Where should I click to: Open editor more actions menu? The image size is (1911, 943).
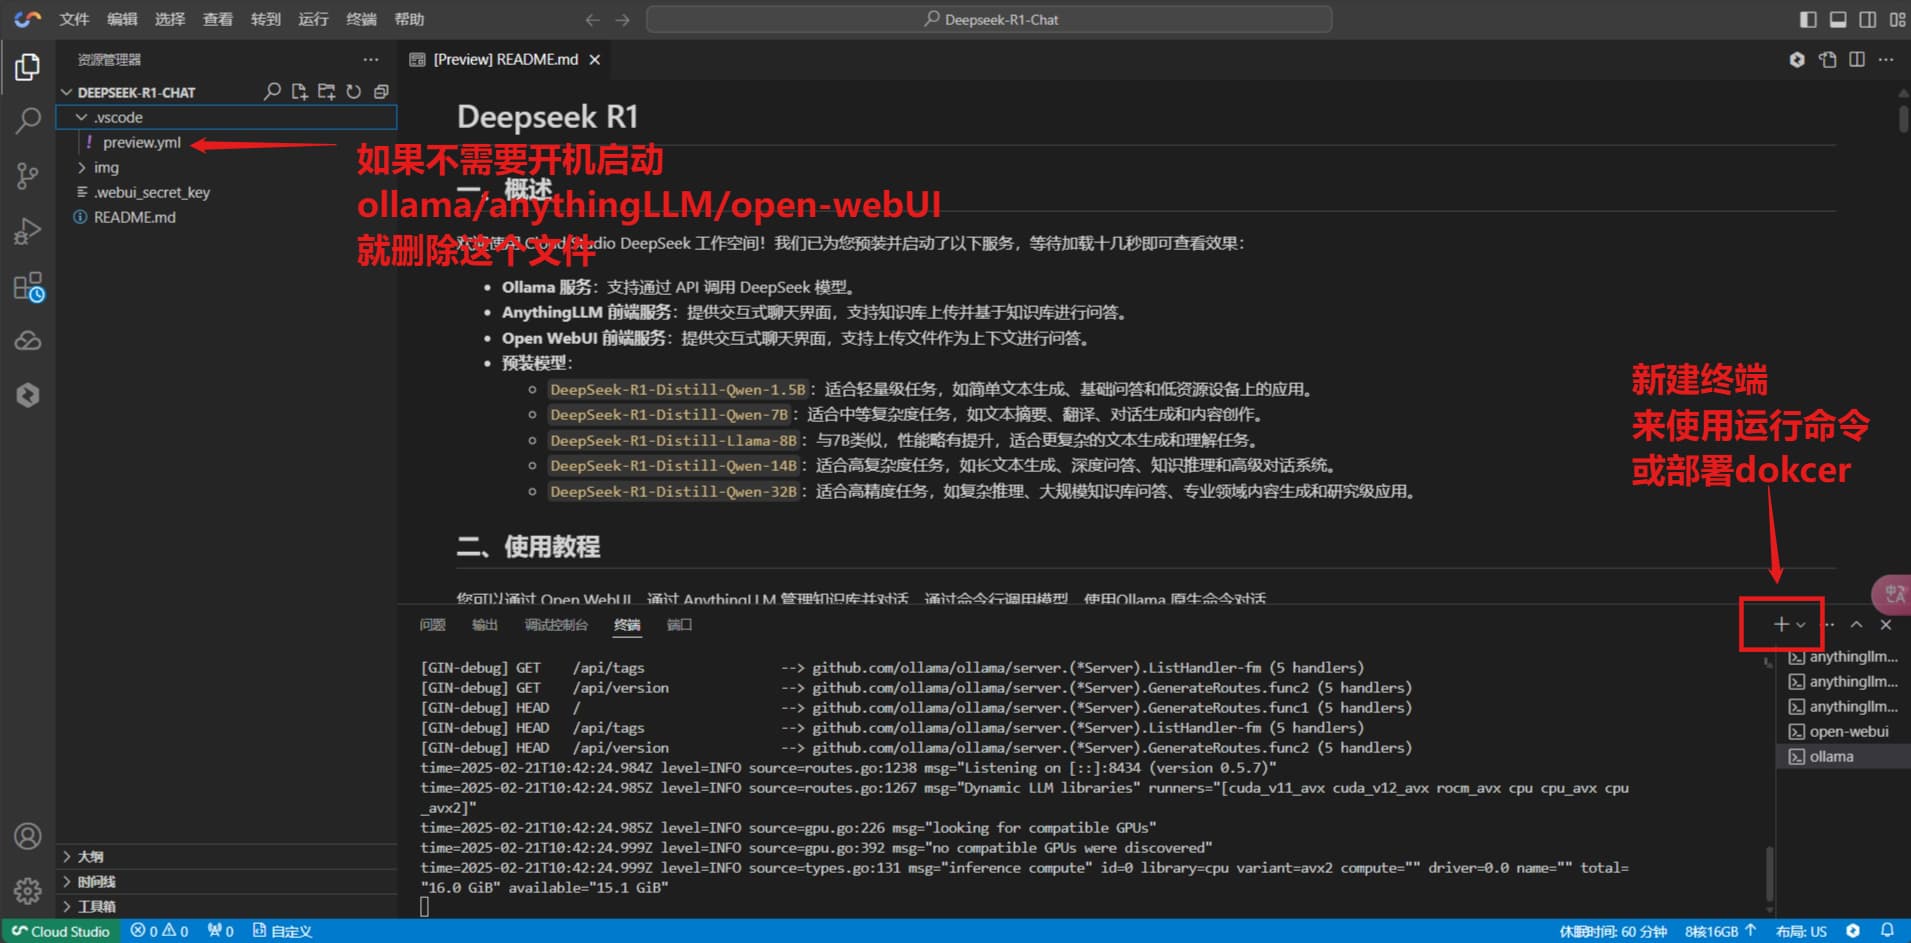tap(1886, 60)
